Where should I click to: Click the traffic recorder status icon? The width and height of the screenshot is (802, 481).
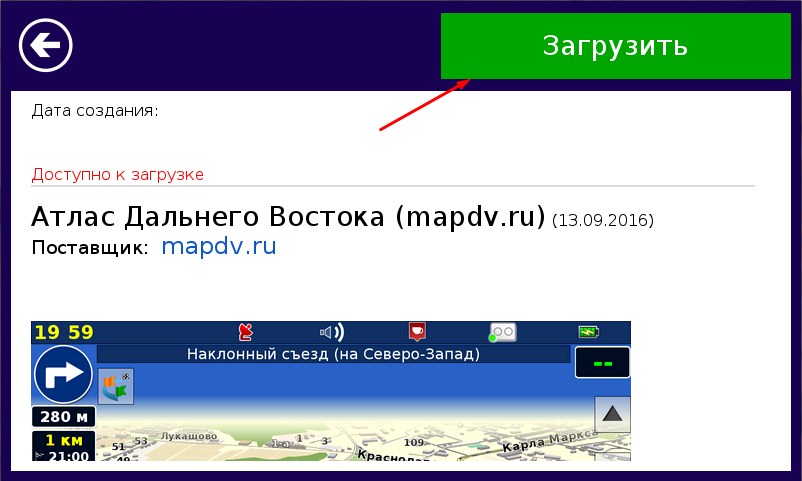click(501, 332)
